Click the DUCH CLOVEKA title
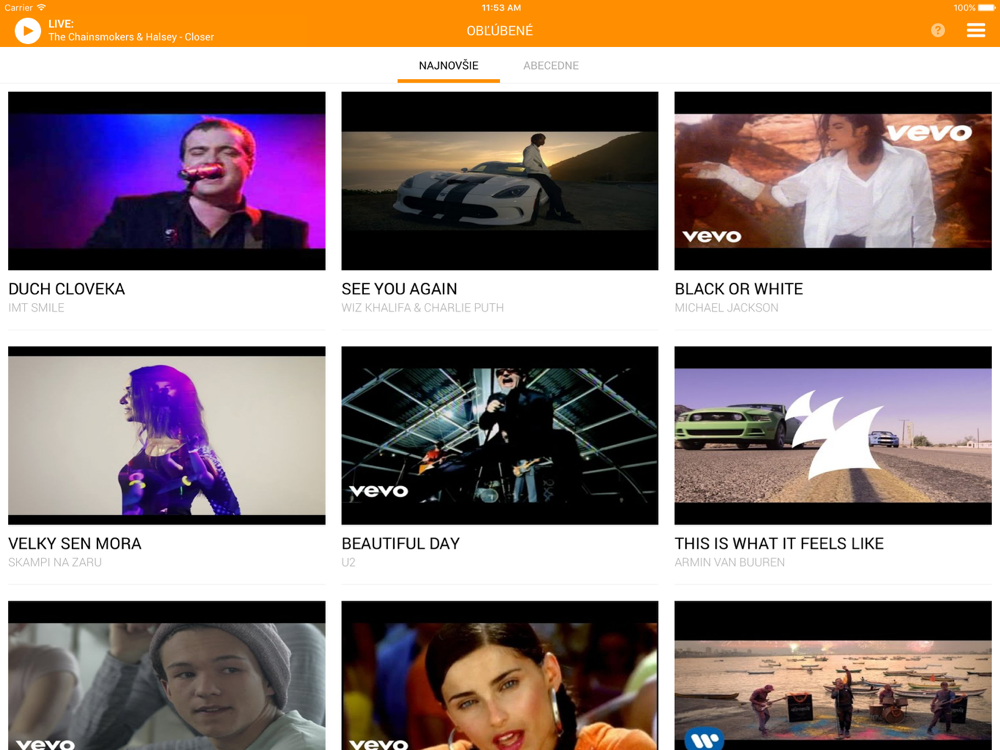 pos(66,289)
